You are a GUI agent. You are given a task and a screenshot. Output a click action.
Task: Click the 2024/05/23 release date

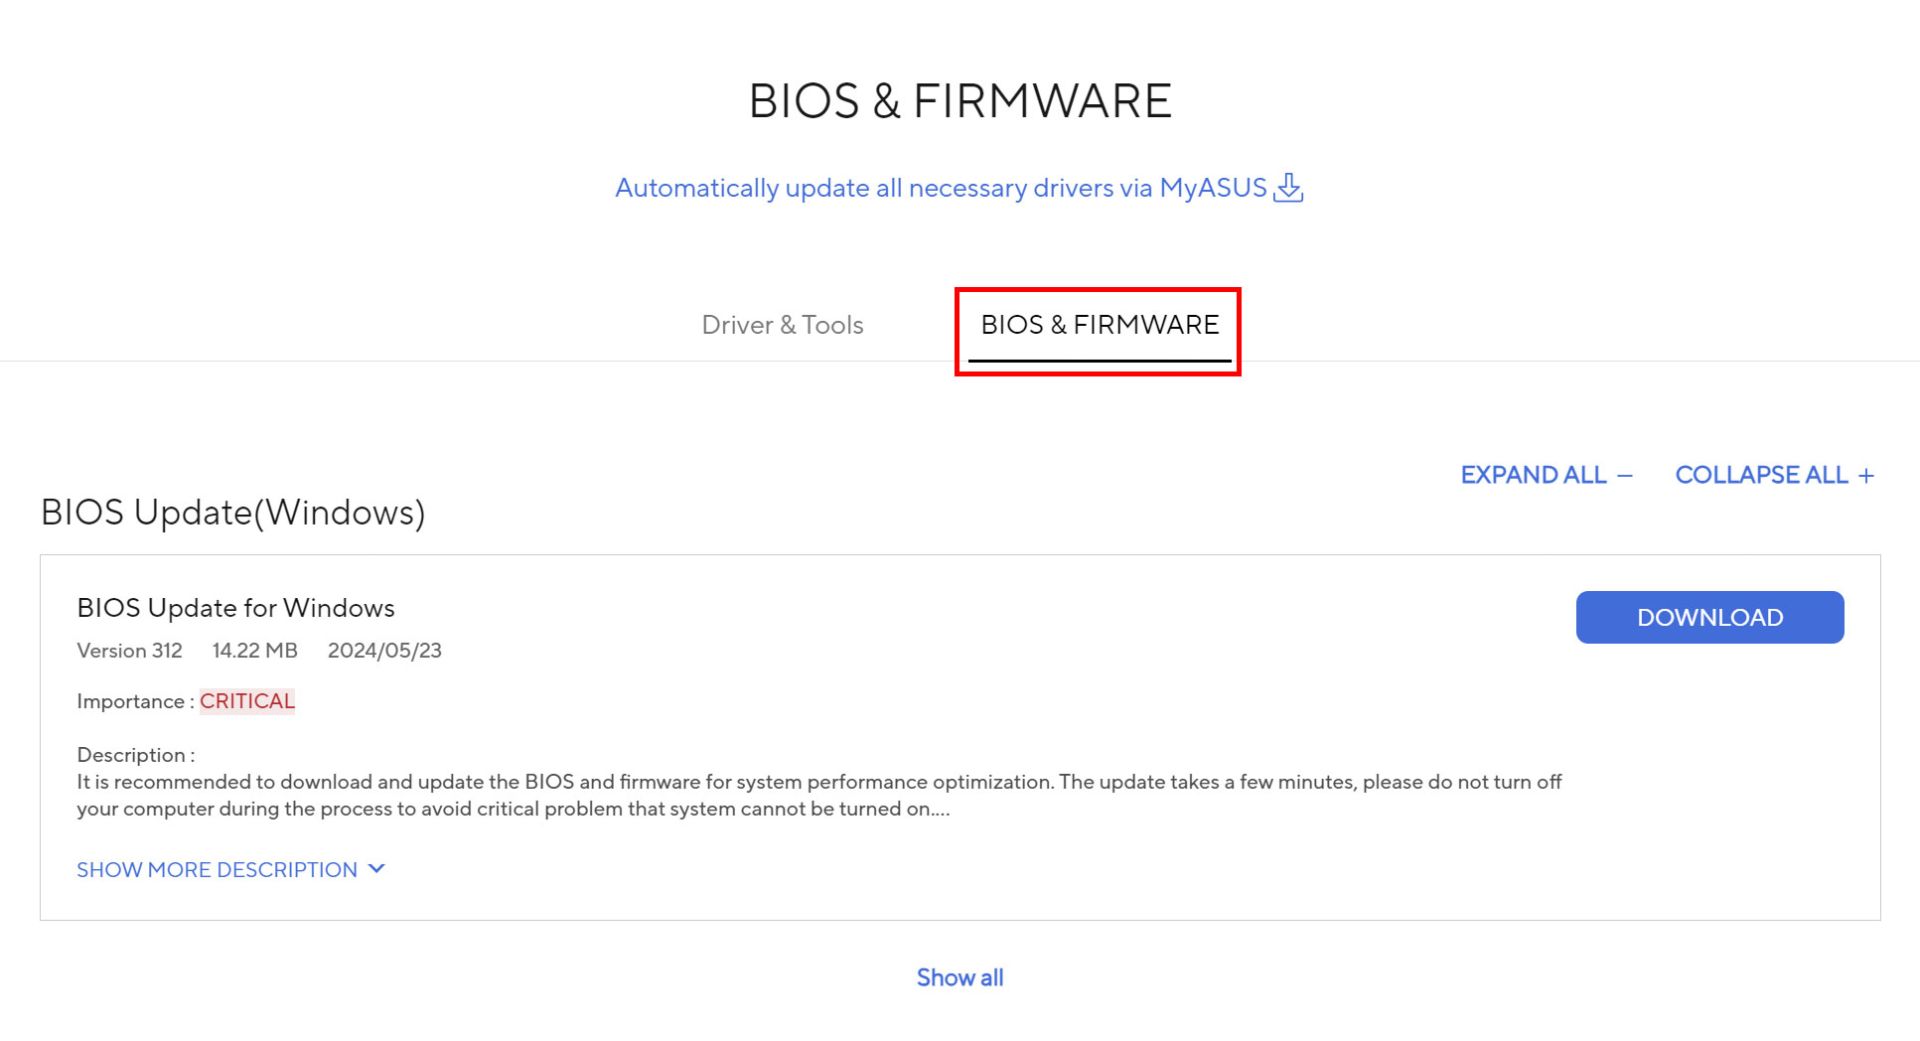point(384,651)
